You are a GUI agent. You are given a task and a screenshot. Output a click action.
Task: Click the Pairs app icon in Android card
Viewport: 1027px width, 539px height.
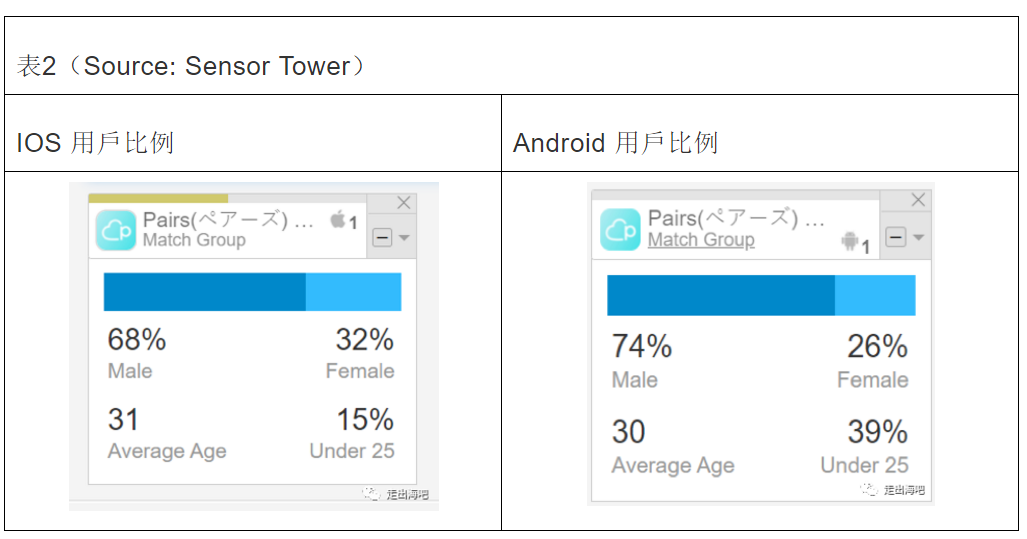pos(620,230)
